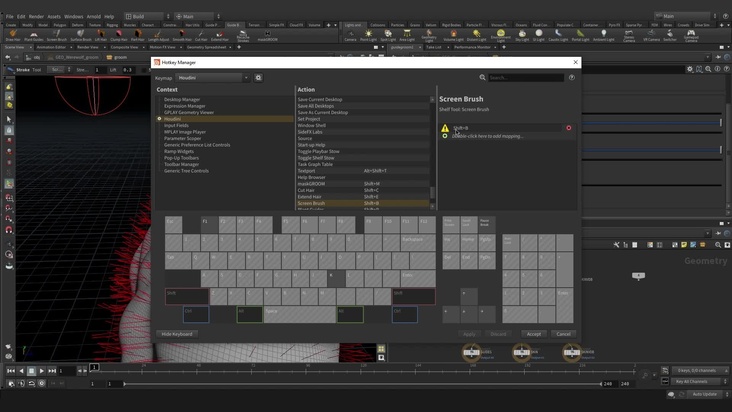The image size is (732, 412).
Task: Add a Distant Light from shelf
Action: coord(476,35)
